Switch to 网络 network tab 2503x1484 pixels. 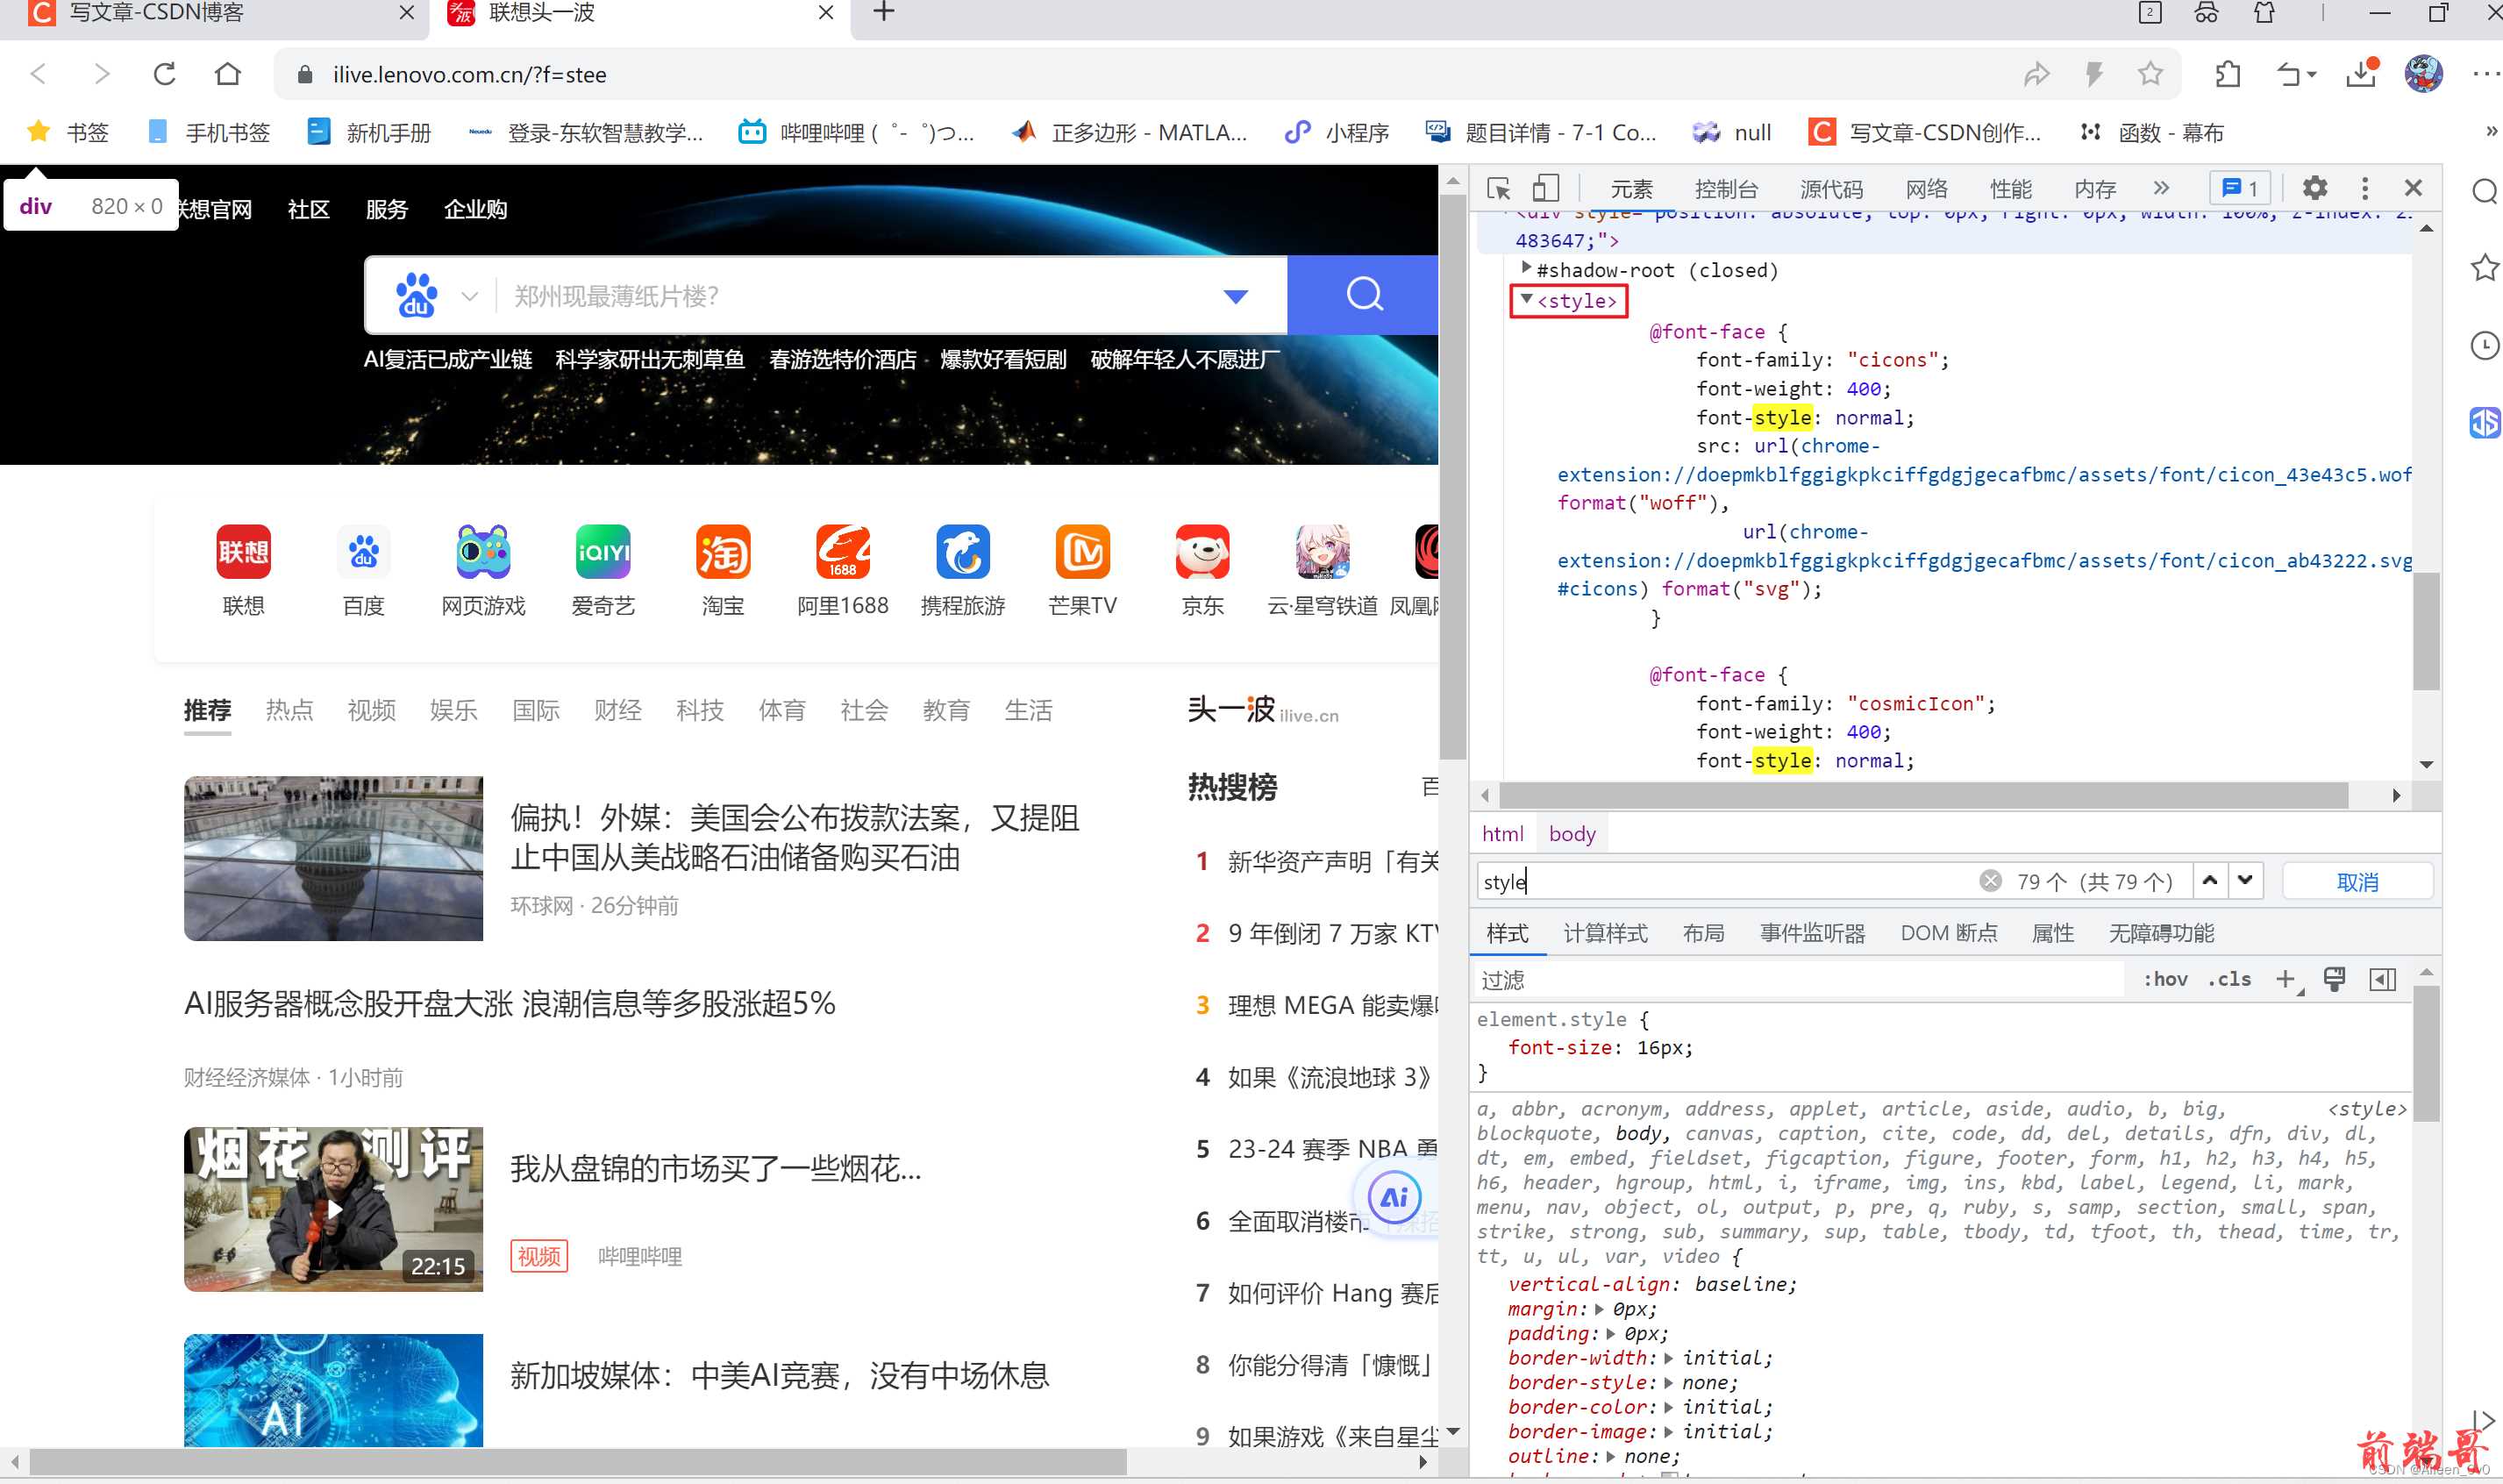1926,189
